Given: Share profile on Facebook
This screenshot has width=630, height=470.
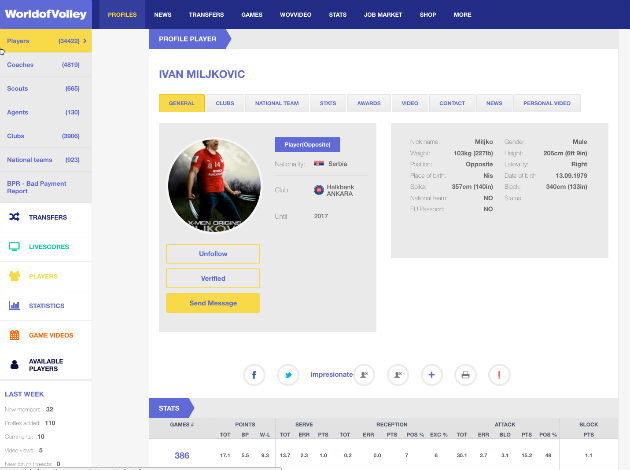Looking at the screenshot, I should pos(254,375).
